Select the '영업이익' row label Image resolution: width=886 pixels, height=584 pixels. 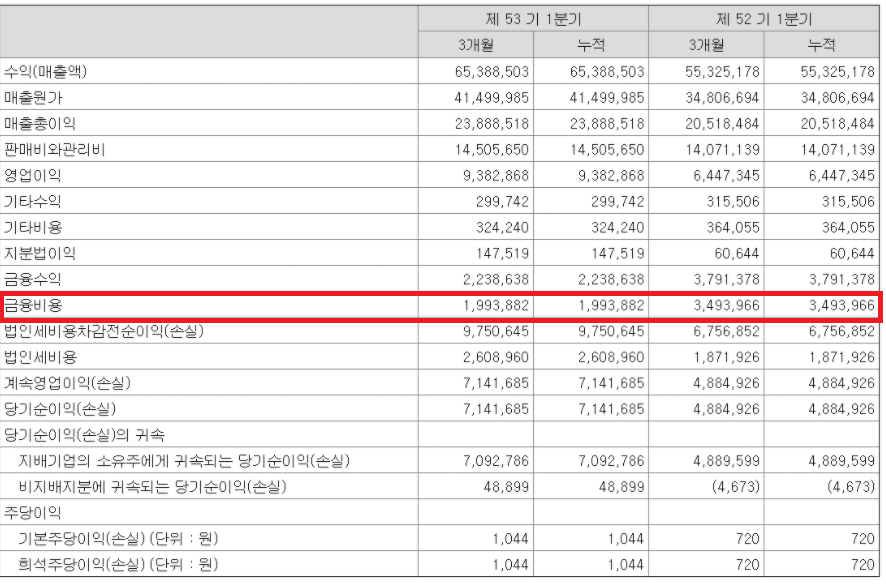32,176
